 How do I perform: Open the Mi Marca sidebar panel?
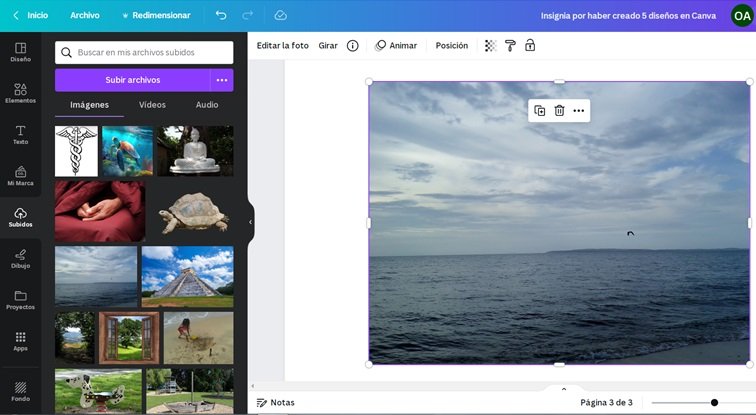pos(20,176)
